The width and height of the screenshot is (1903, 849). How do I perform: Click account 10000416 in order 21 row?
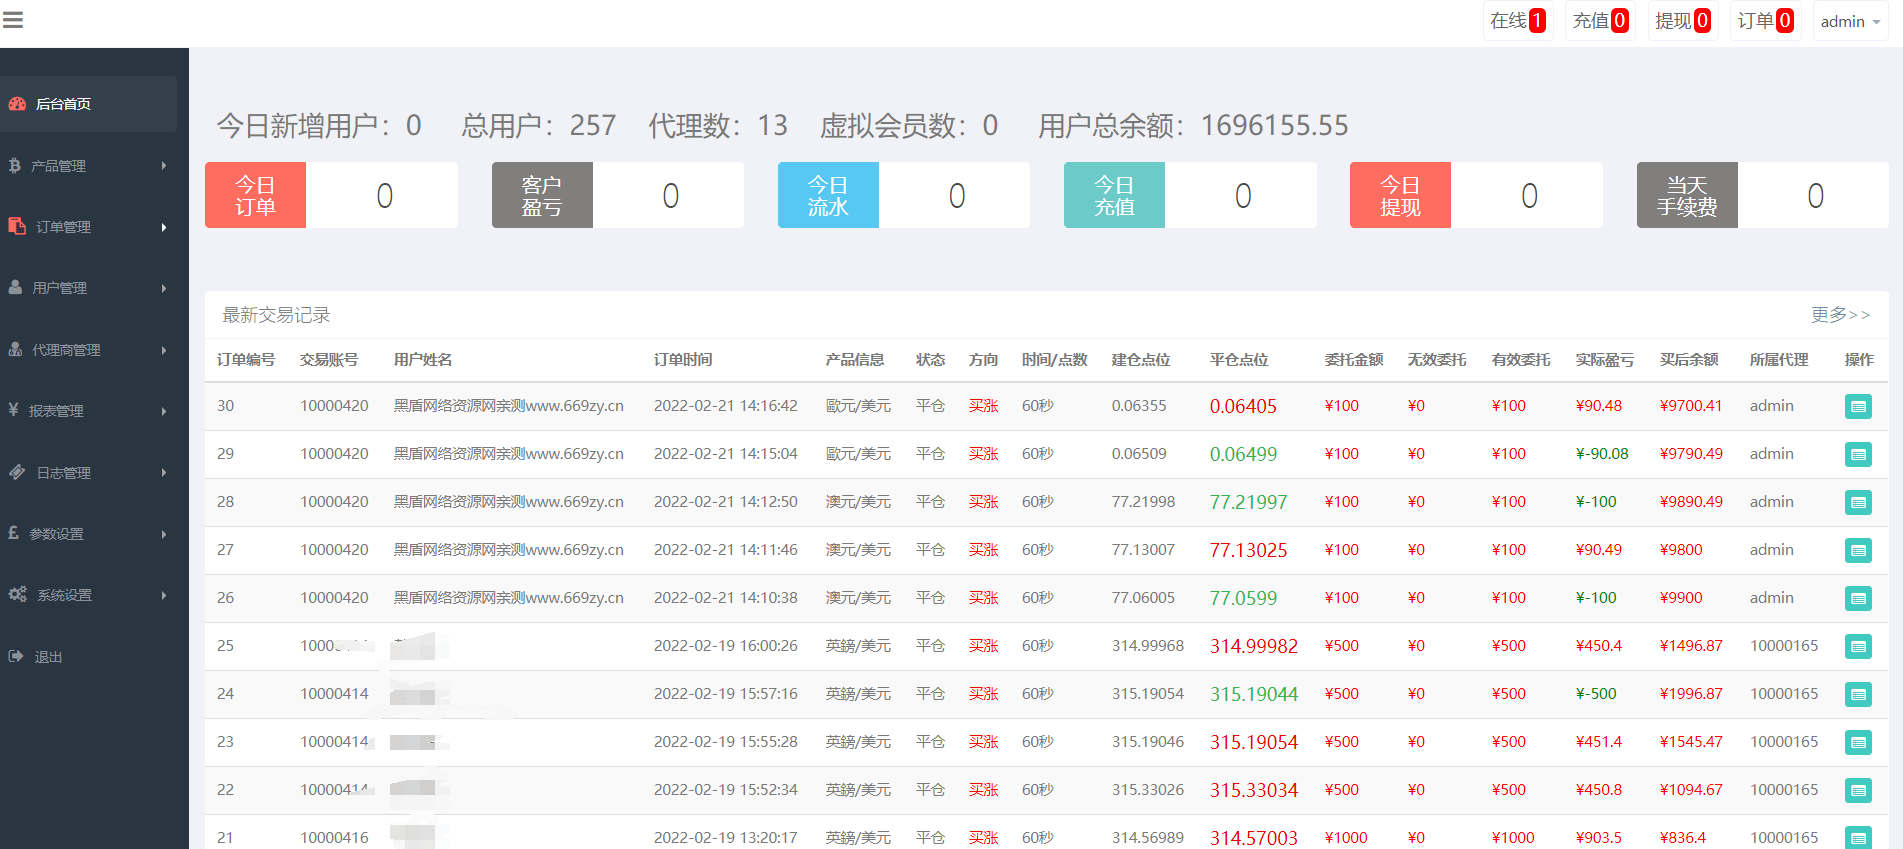pos(334,838)
